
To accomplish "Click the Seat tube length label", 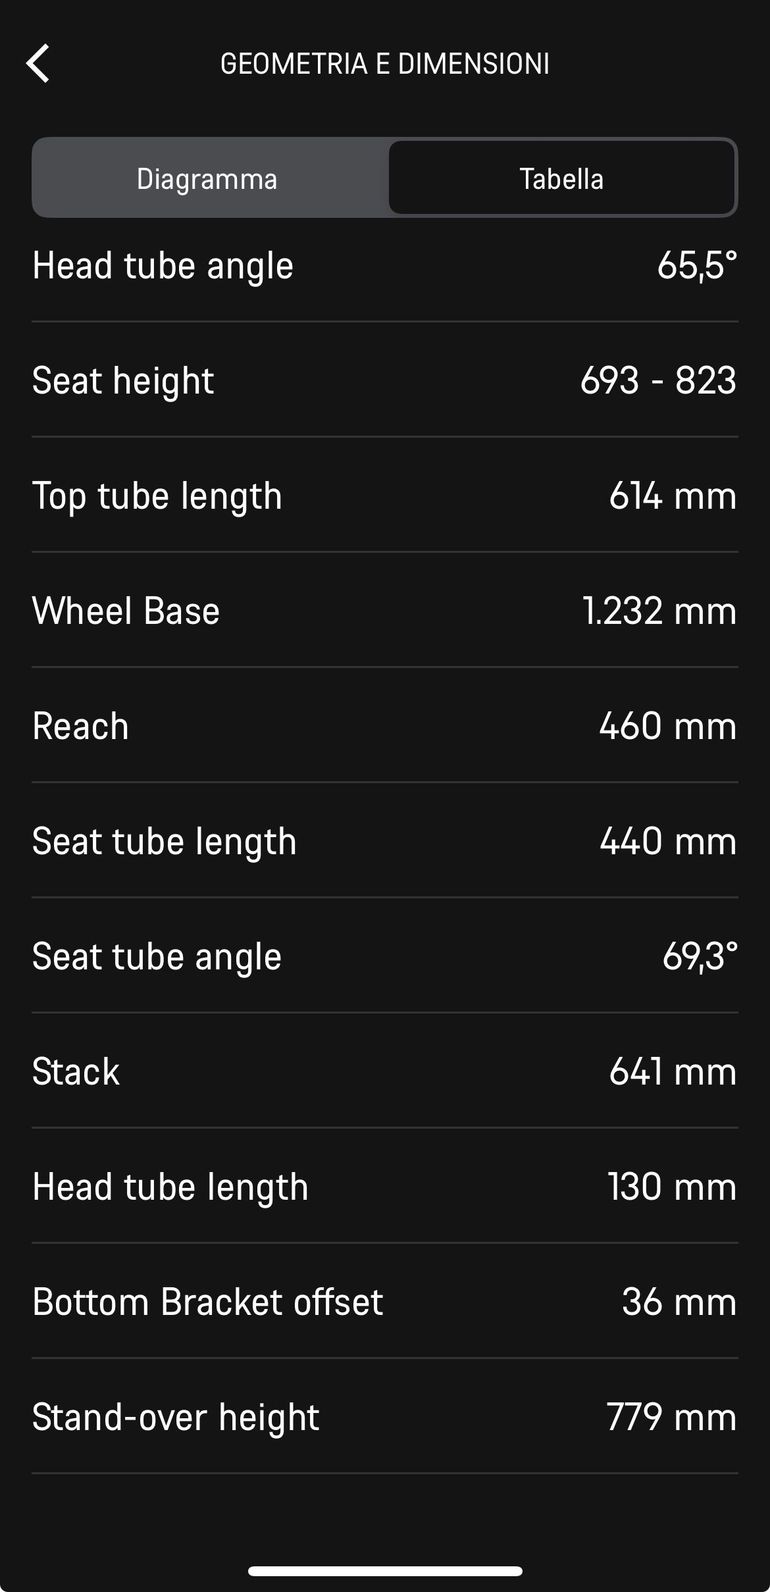I will [x=164, y=842].
